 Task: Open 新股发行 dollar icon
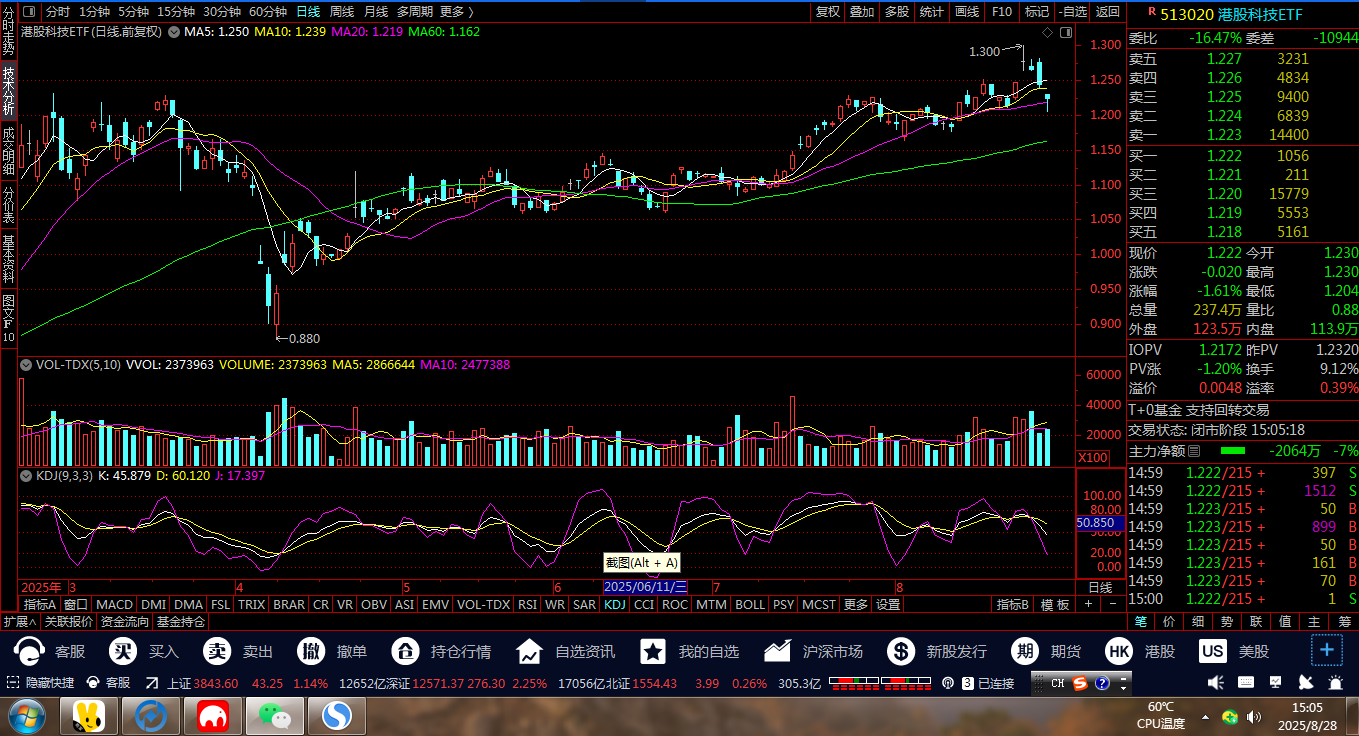point(901,652)
